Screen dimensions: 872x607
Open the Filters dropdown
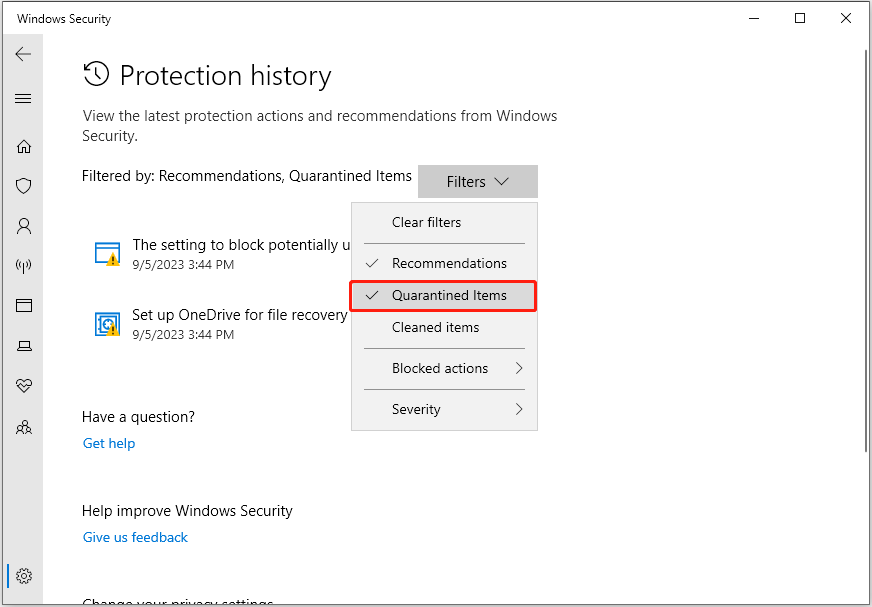tap(477, 181)
